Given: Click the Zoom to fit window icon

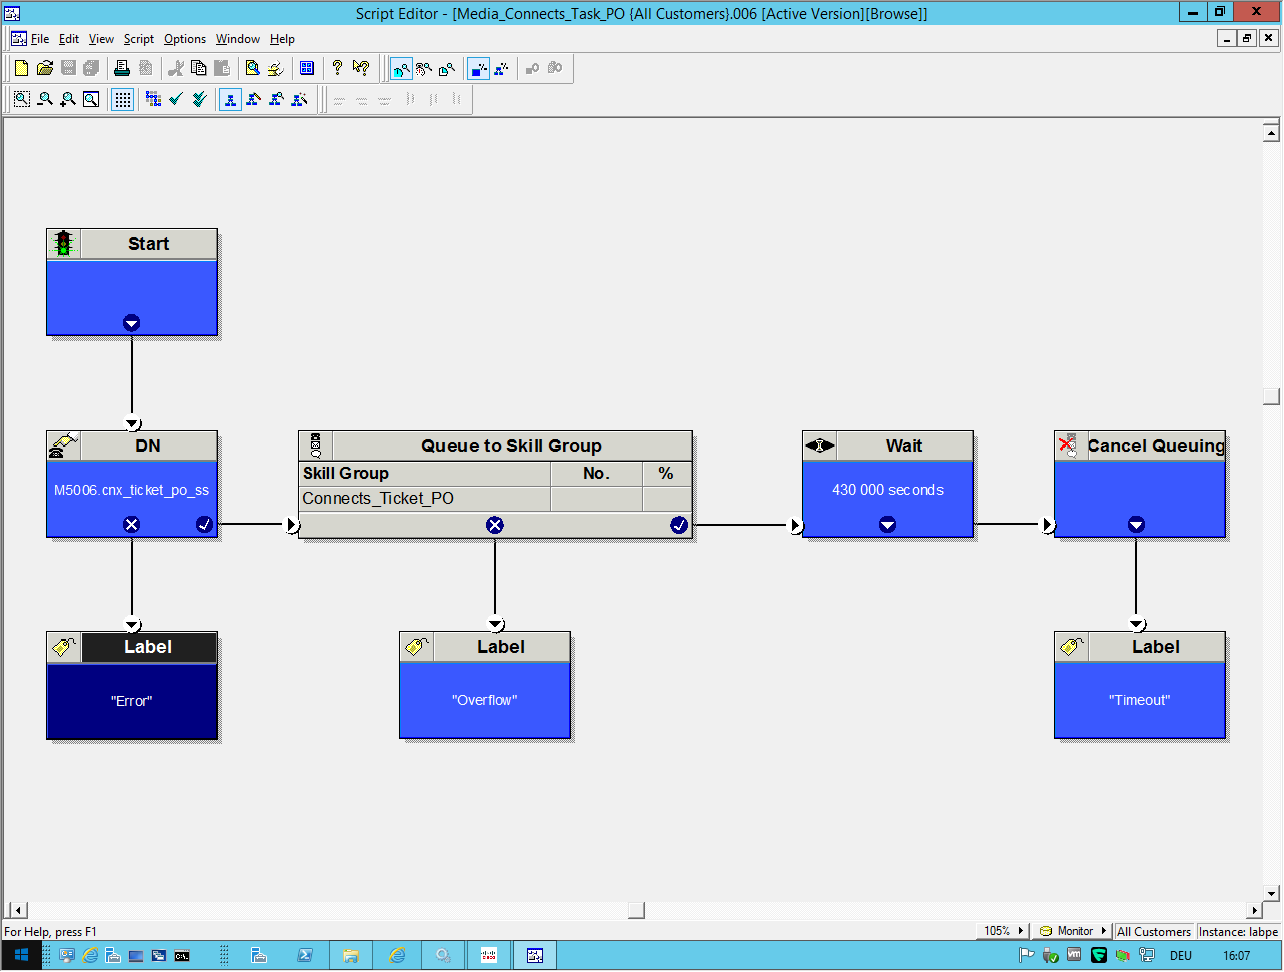Looking at the screenshot, I should tap(91, 99).
